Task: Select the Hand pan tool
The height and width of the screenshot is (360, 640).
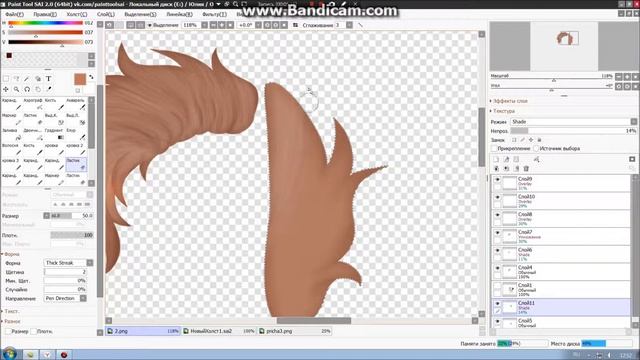Action: [38, 89]
